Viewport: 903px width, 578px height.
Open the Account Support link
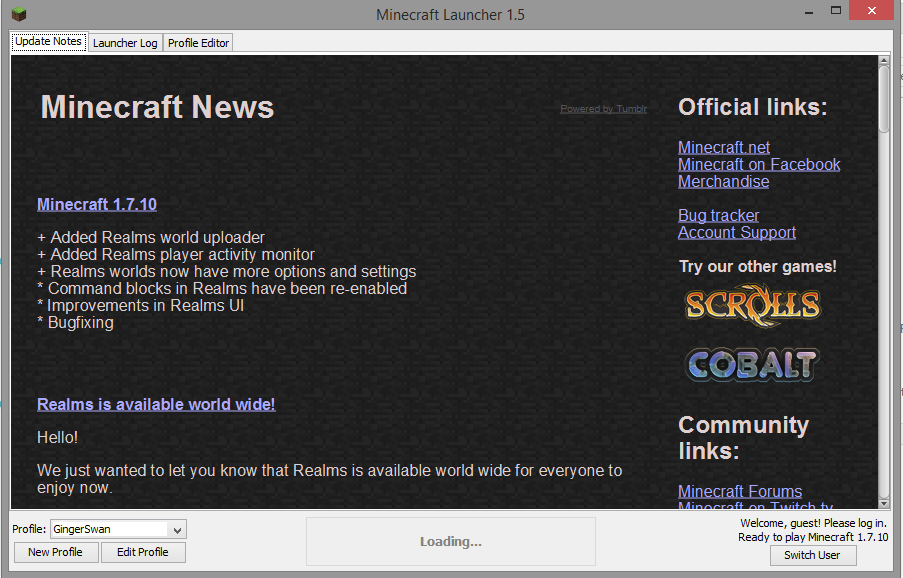737,233
